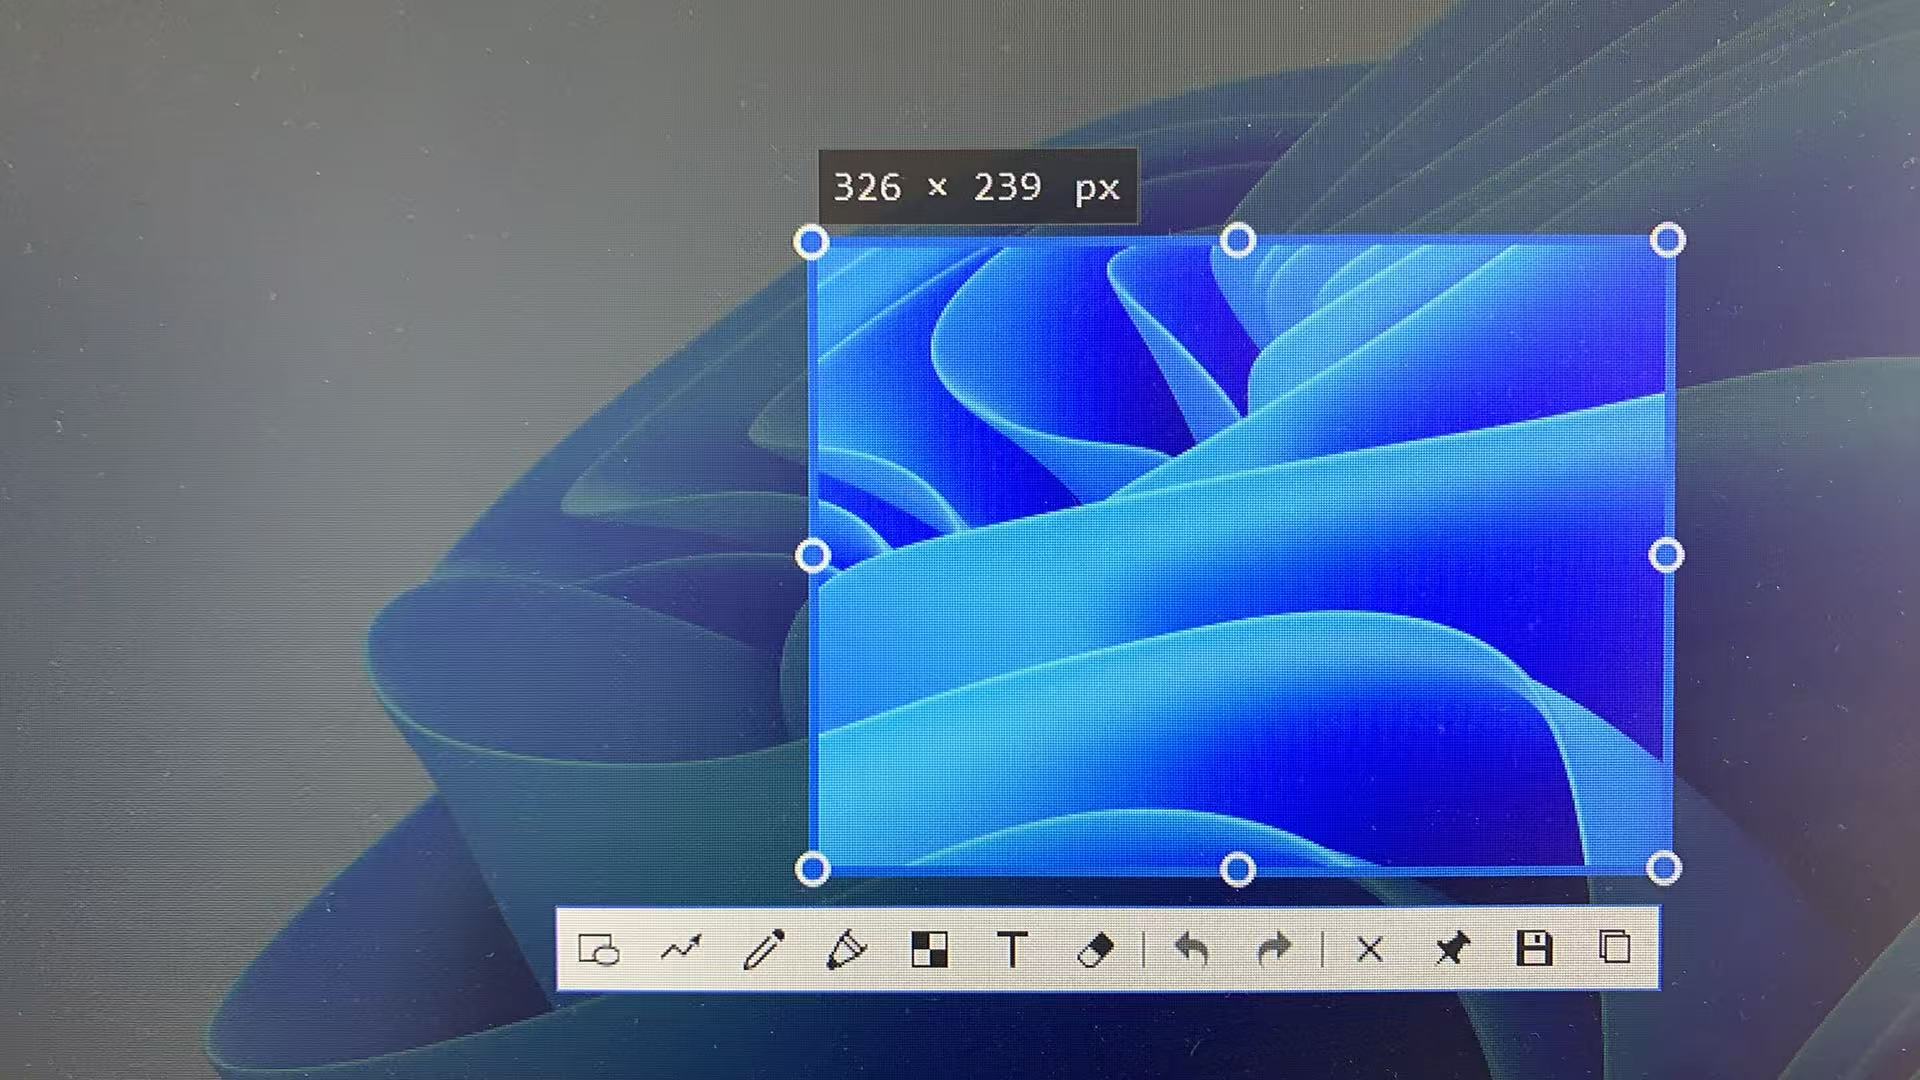The image size is (1920, 1080).
Task: Copy the capture to clipboard
Action: 1615,947
